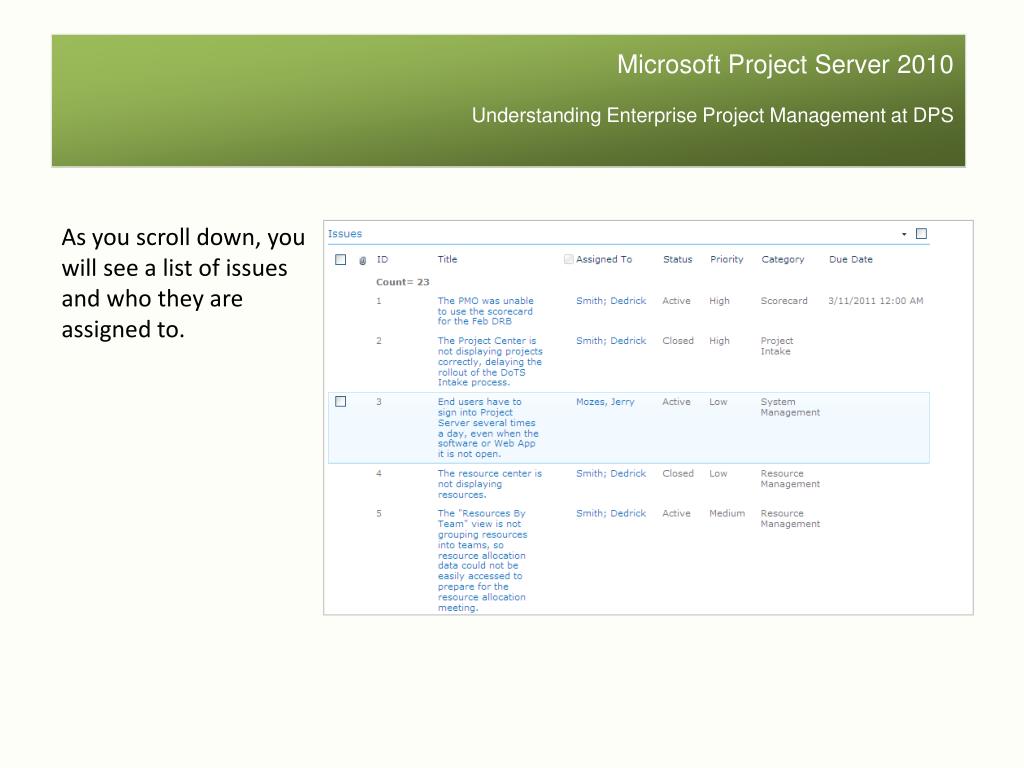
Task: Click 'Low' priority in issue row 4
Action: (x=718, y=473)
